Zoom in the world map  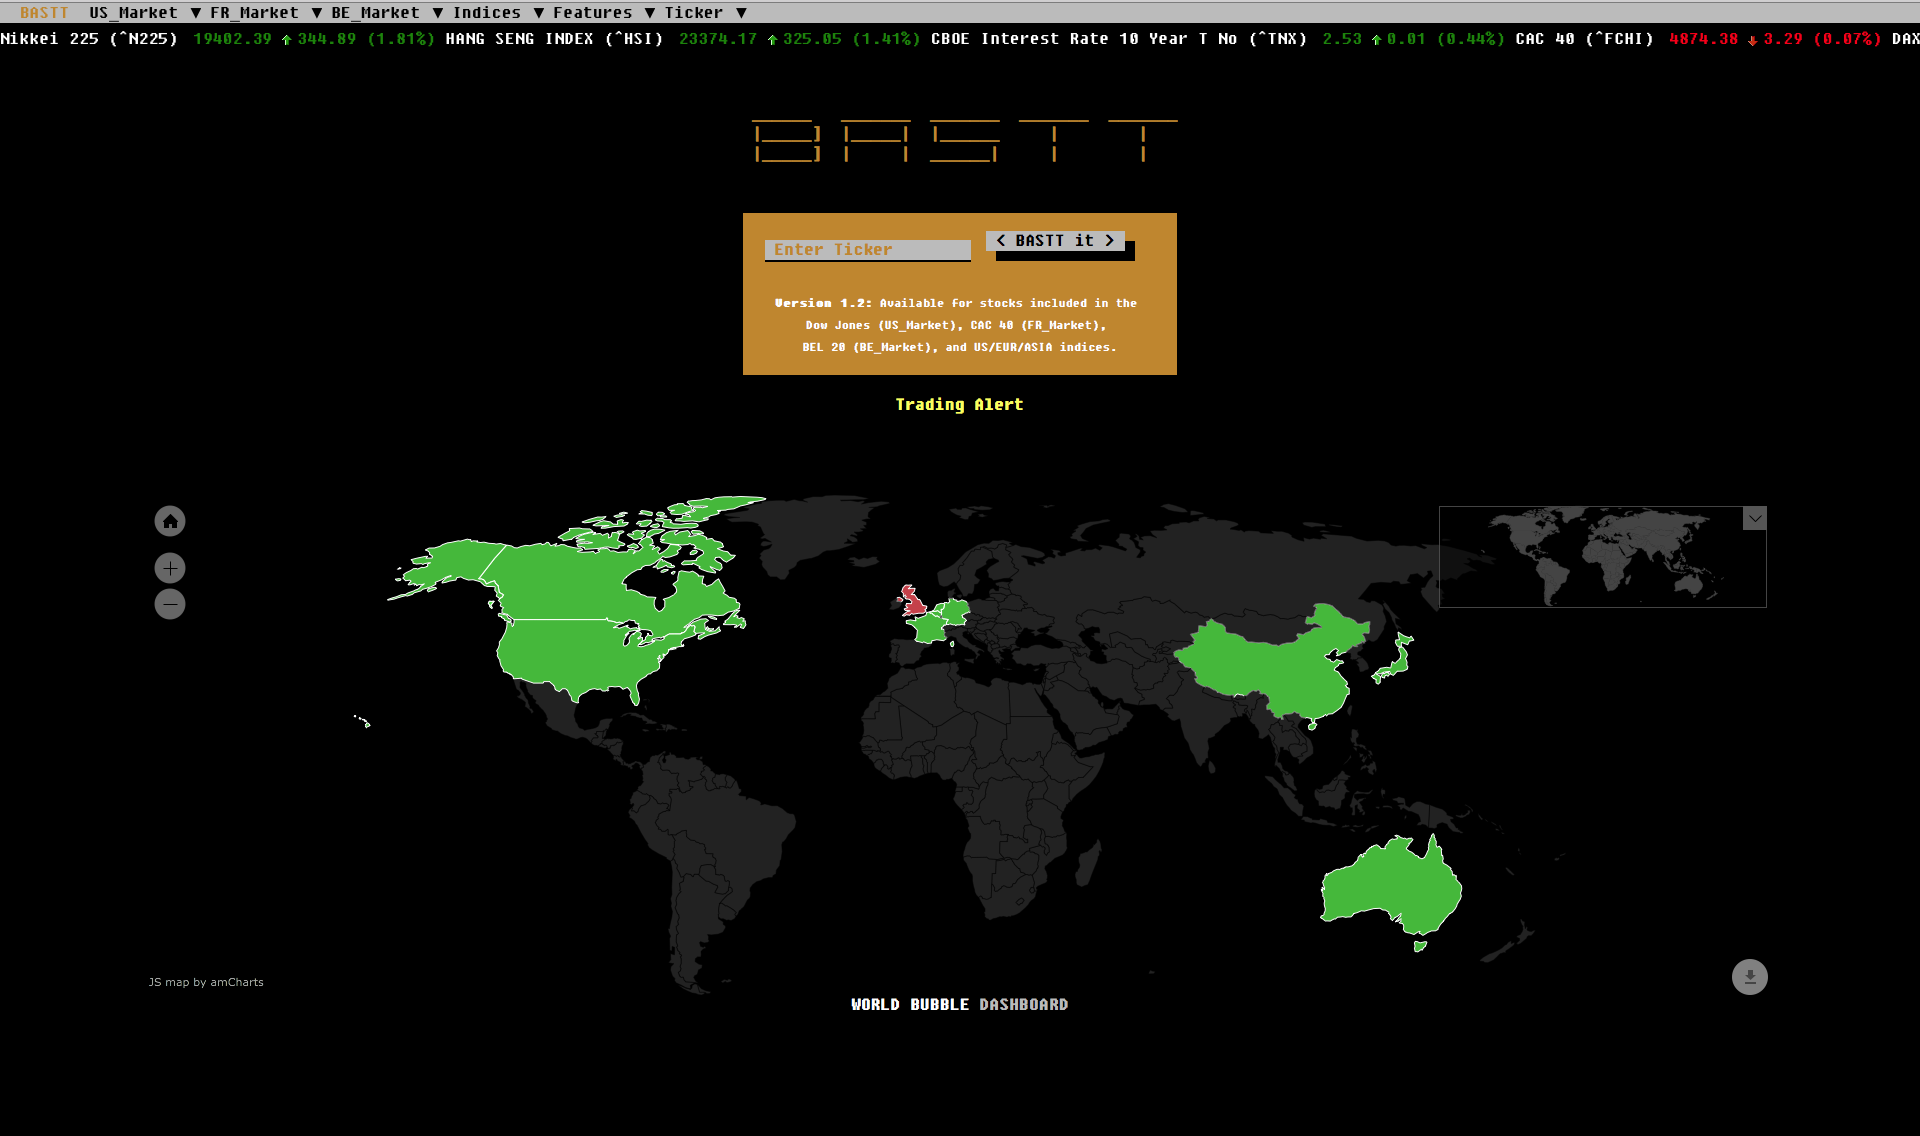(170, 568)
